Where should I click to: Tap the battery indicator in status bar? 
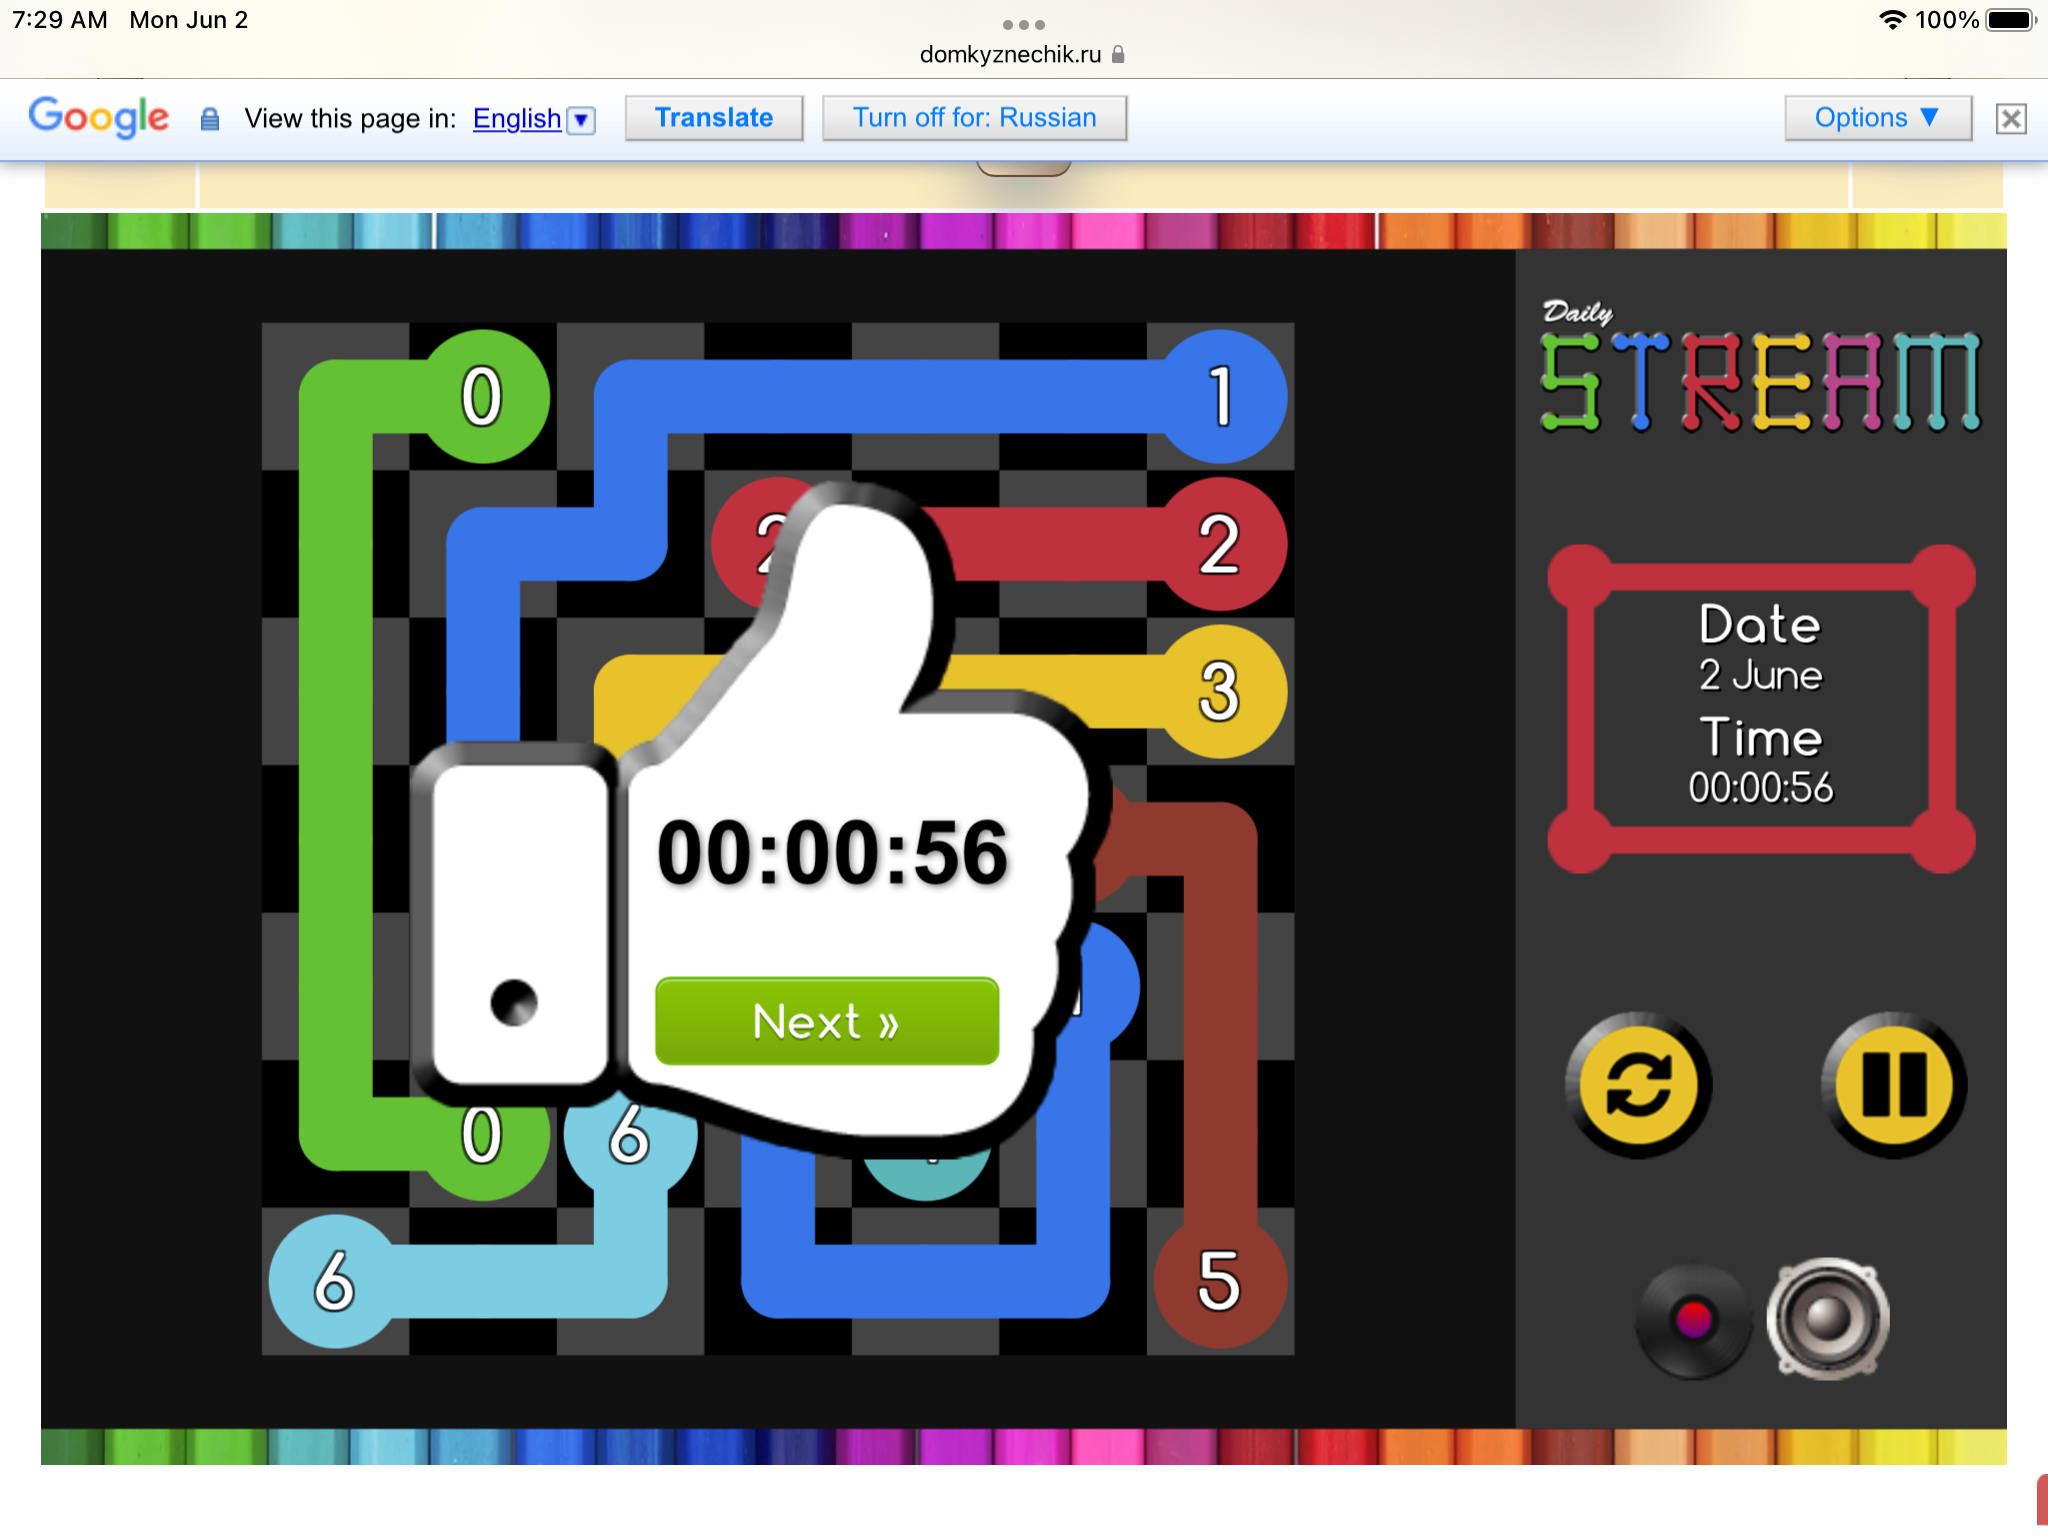pos(2010,20)
